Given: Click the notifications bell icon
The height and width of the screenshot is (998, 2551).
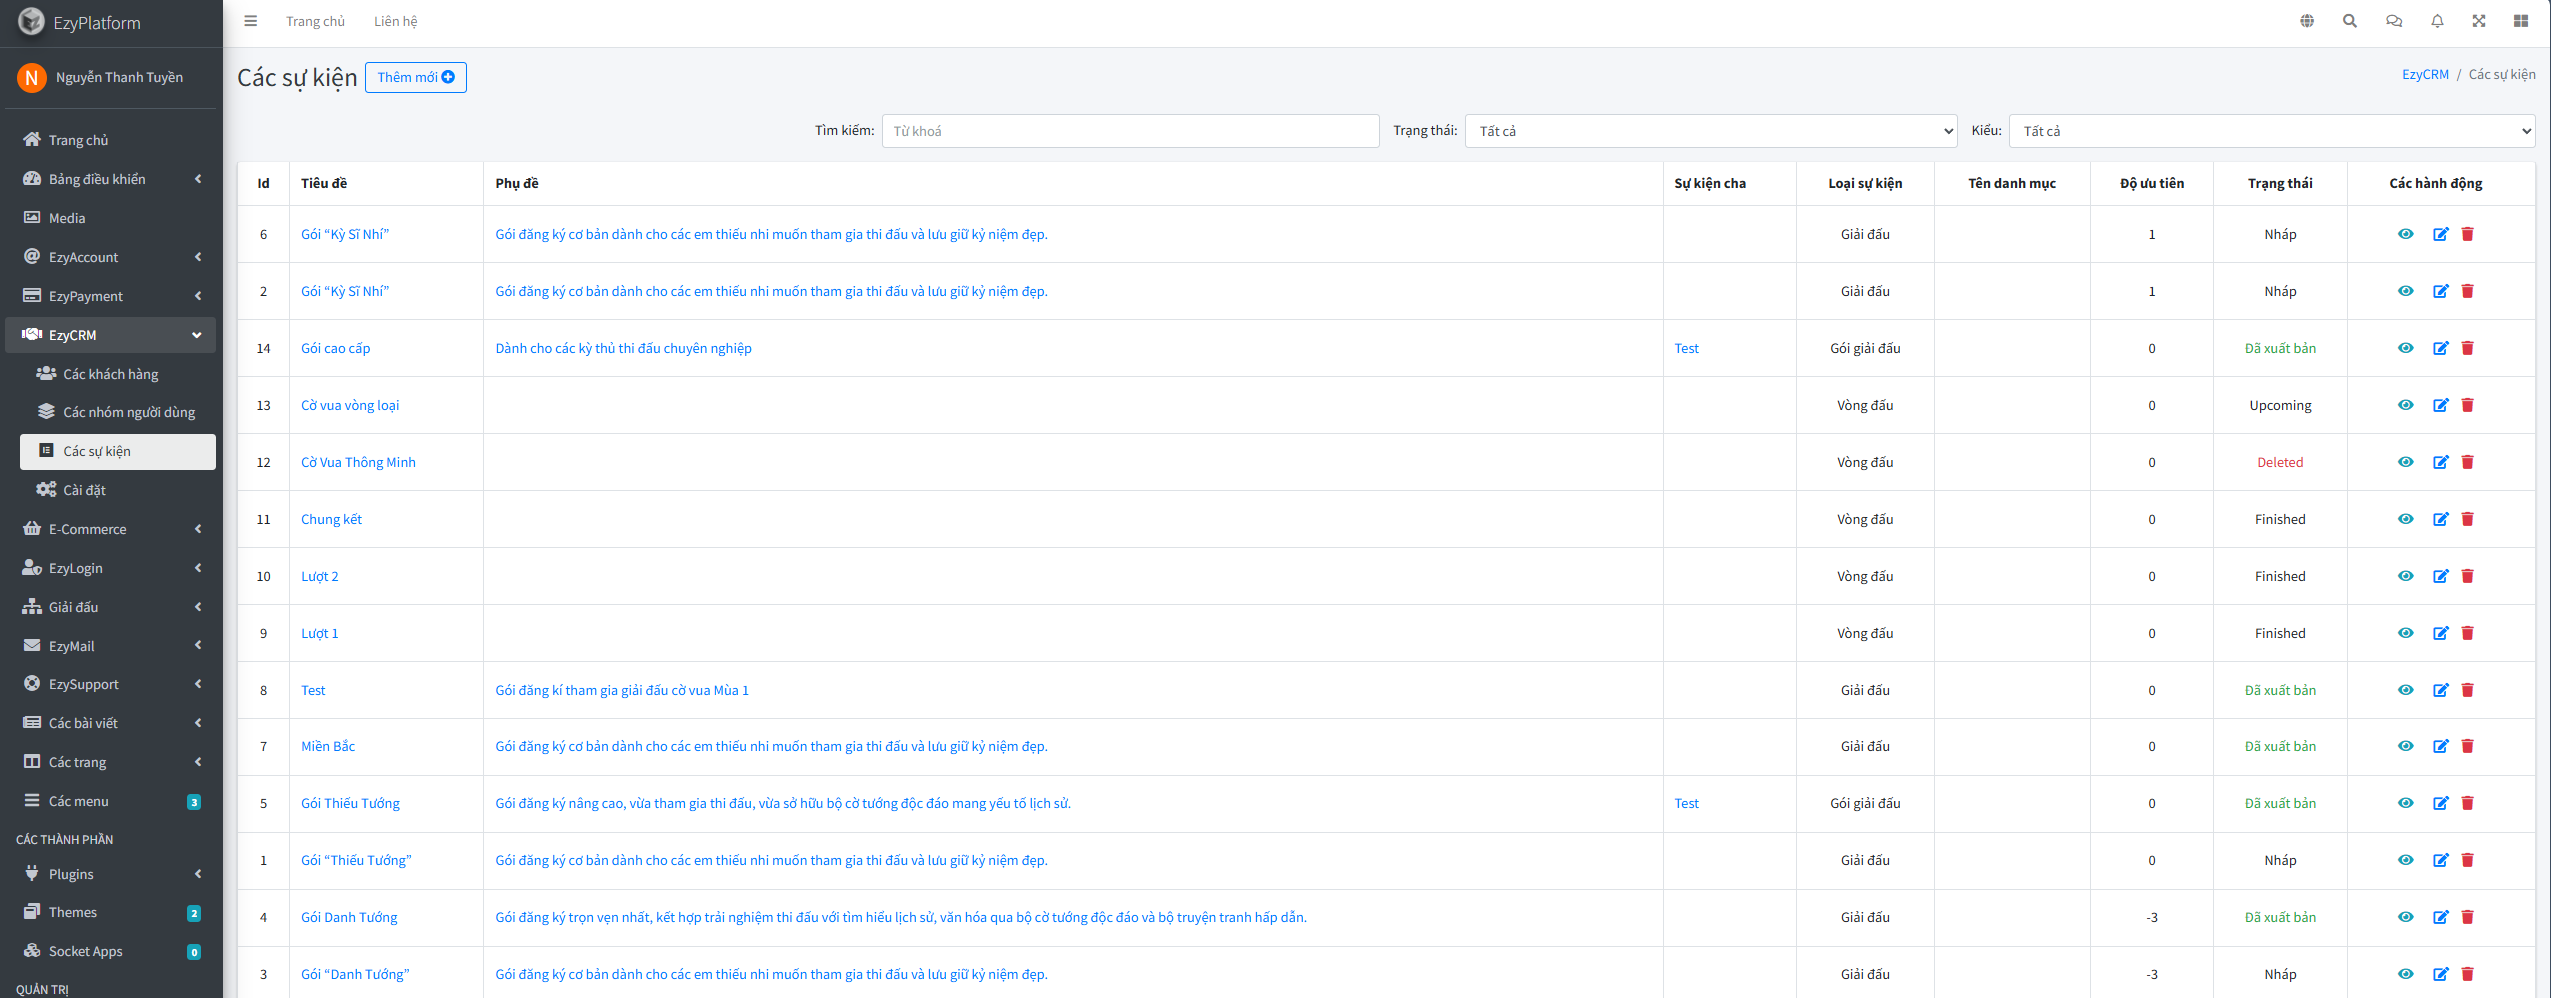Looking at the screenshot, I should click(x=2437, y=21).
